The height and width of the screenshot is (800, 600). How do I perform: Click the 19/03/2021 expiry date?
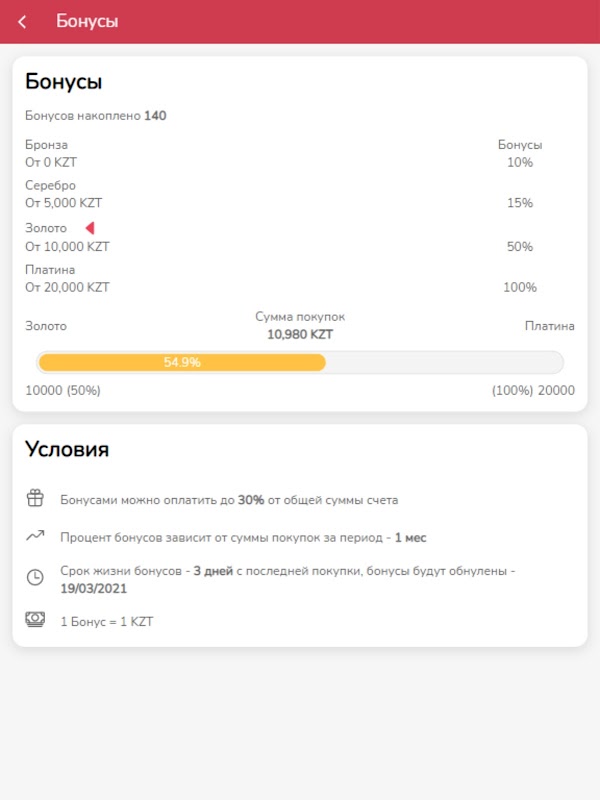point(93,589)
